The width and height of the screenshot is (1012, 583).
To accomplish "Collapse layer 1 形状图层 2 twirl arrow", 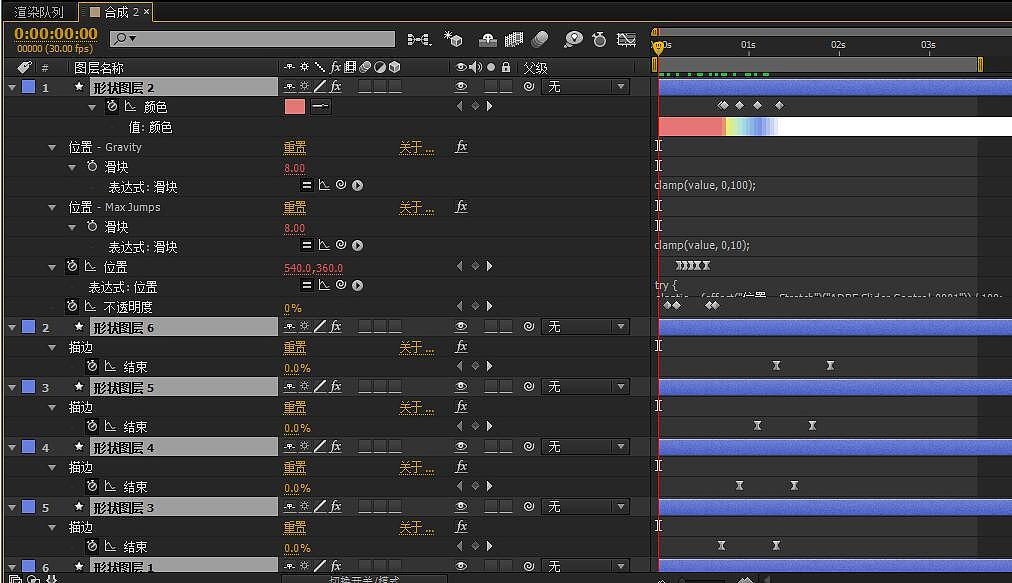I will 12,87.
